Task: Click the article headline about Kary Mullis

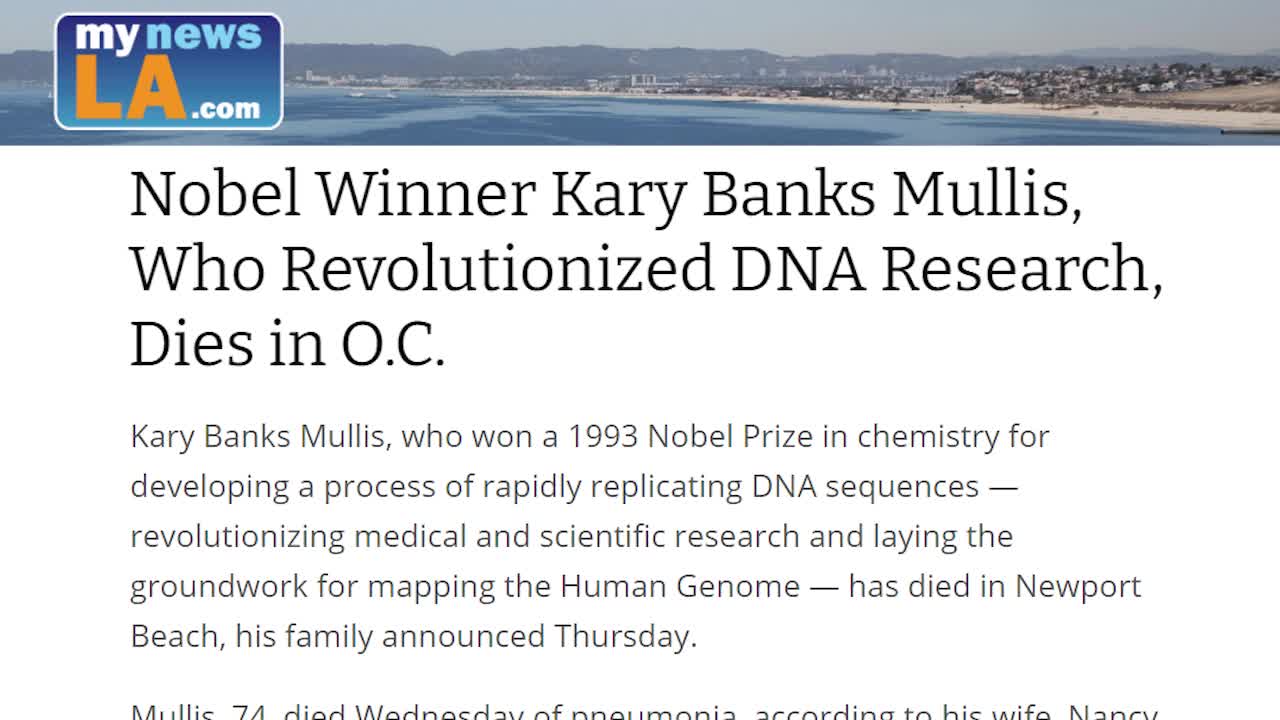Action: [x=645, y=268]
